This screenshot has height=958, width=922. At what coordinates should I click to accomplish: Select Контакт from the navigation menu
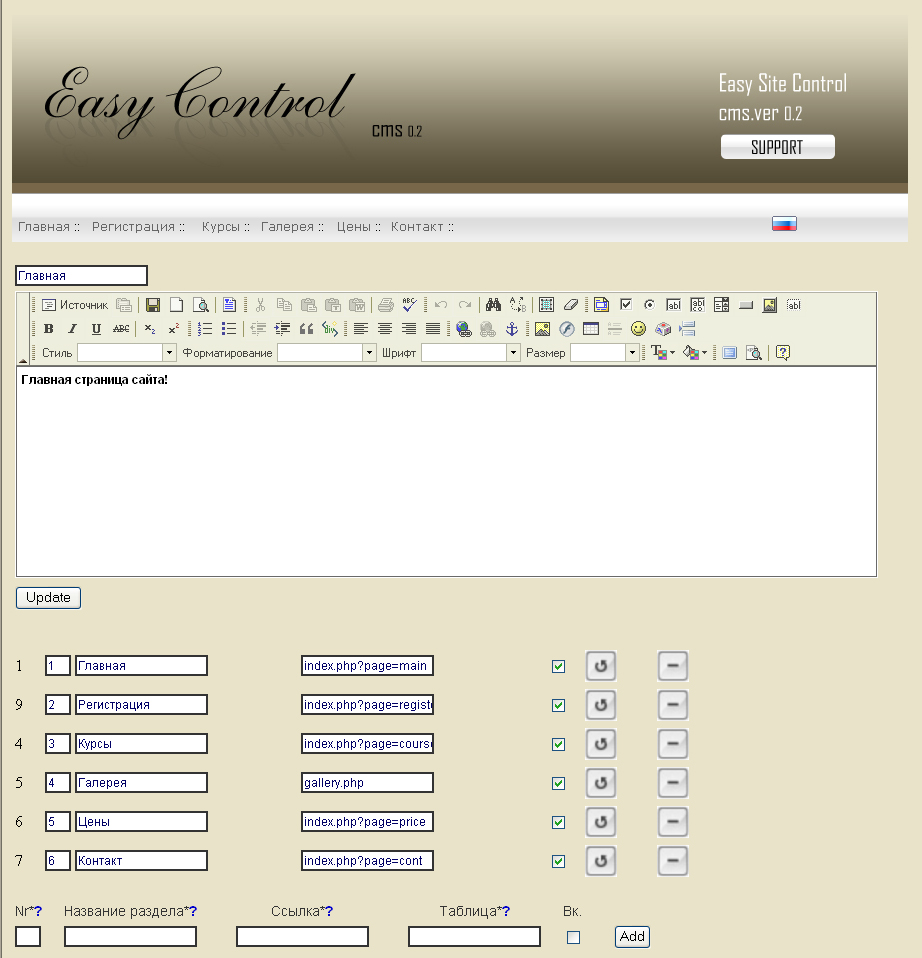[418, 226]
